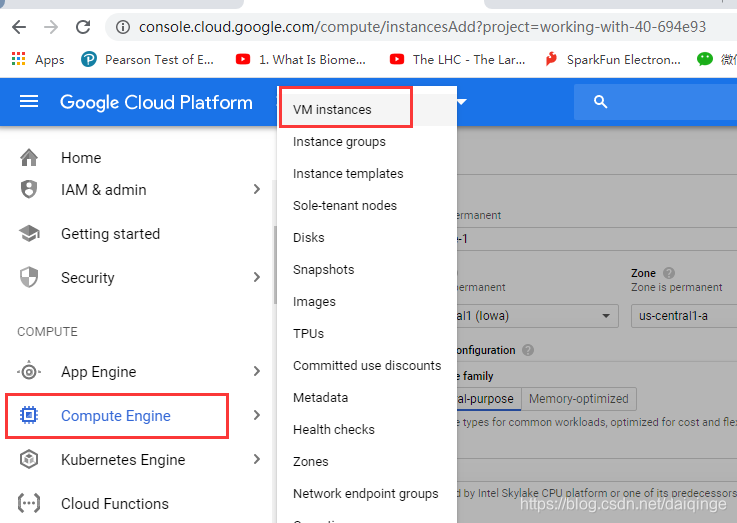Open Cloud Functions in the sidebar
The width and height of the screenshot is (737, 523).
click(x=115, y=504)
